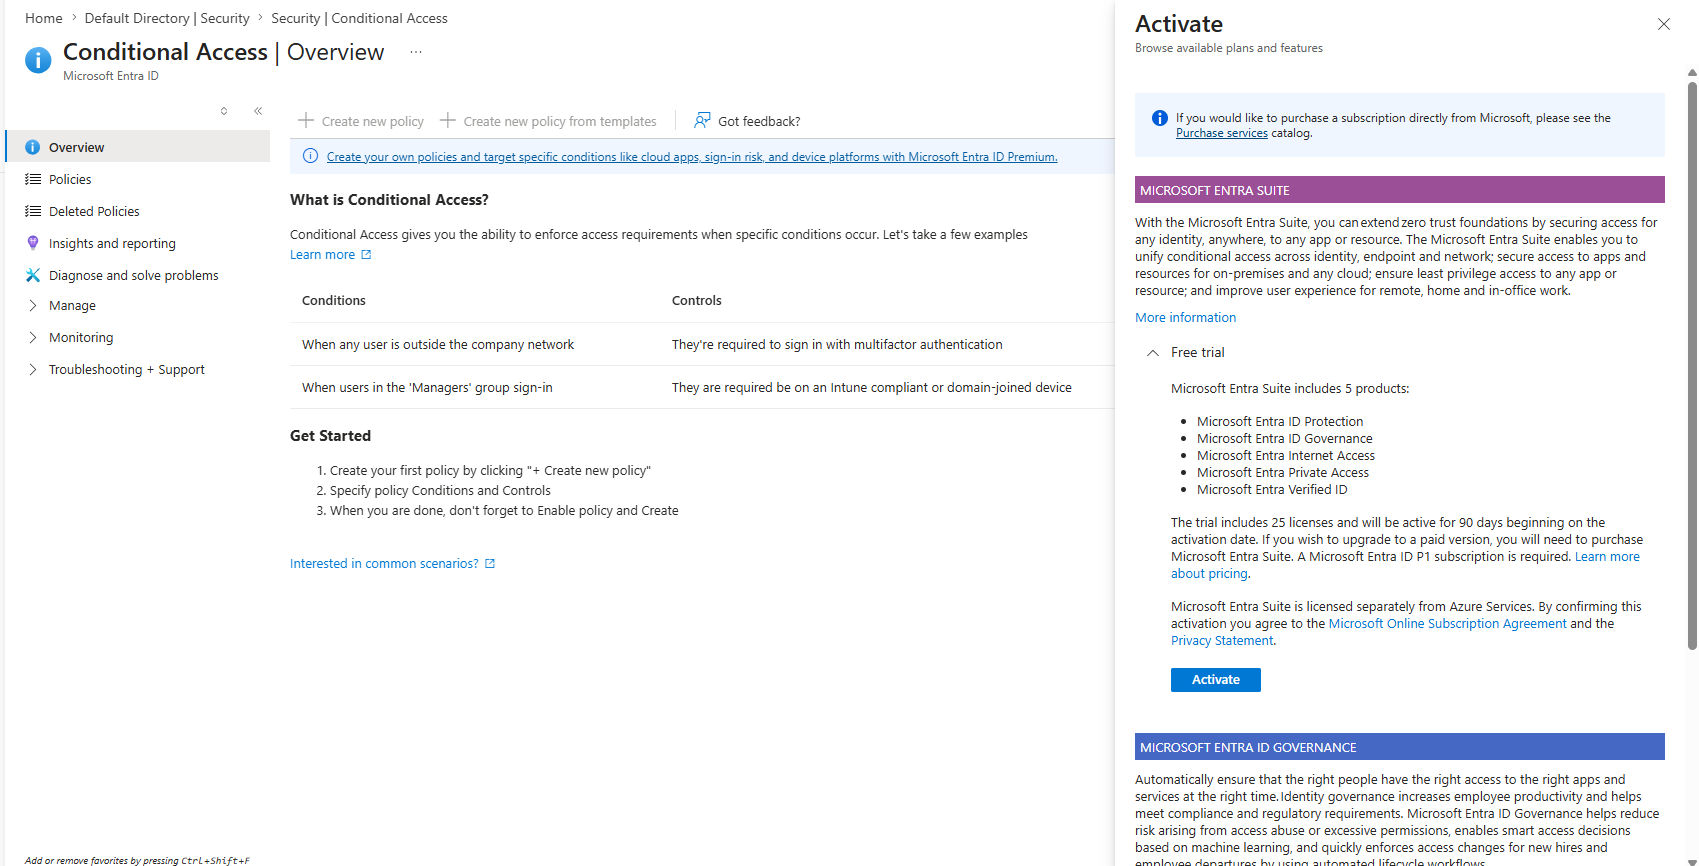Click the Diagnose and solve problems wrench icon
Viewport: 1699px width, 866px height.
tap(33, 275)
